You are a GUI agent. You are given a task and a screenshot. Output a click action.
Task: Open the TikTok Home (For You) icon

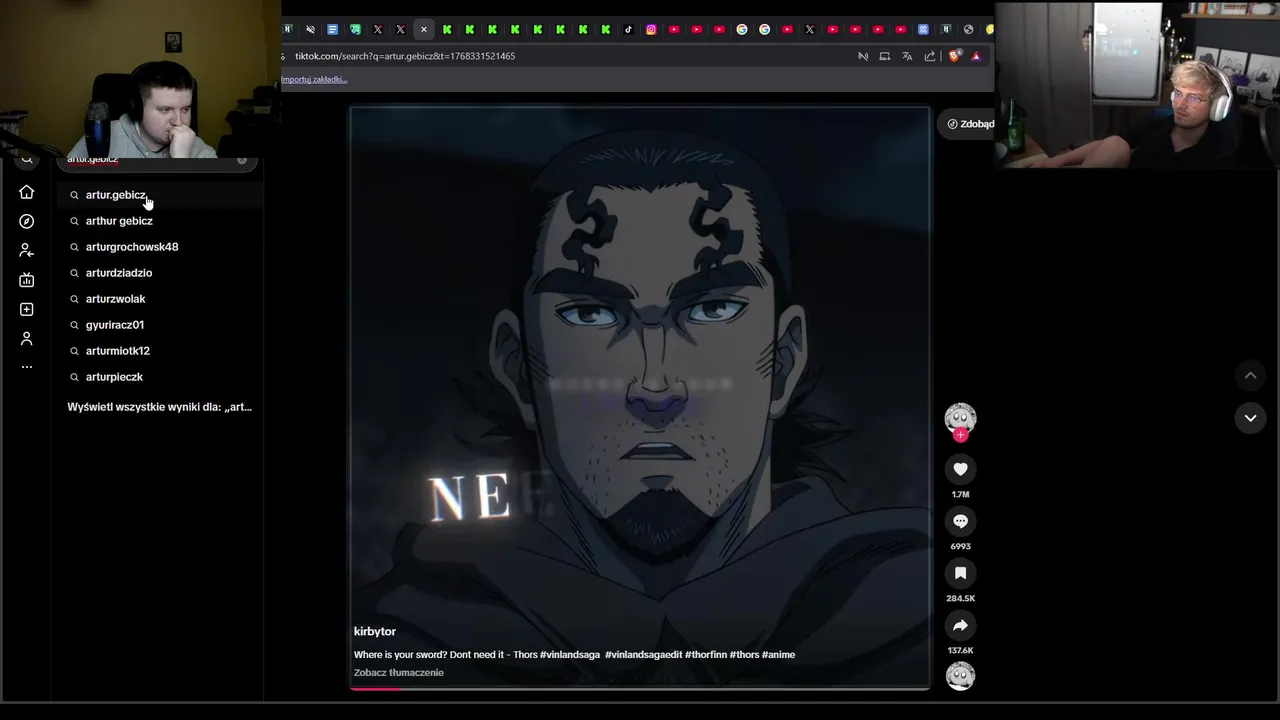[27, 192]
